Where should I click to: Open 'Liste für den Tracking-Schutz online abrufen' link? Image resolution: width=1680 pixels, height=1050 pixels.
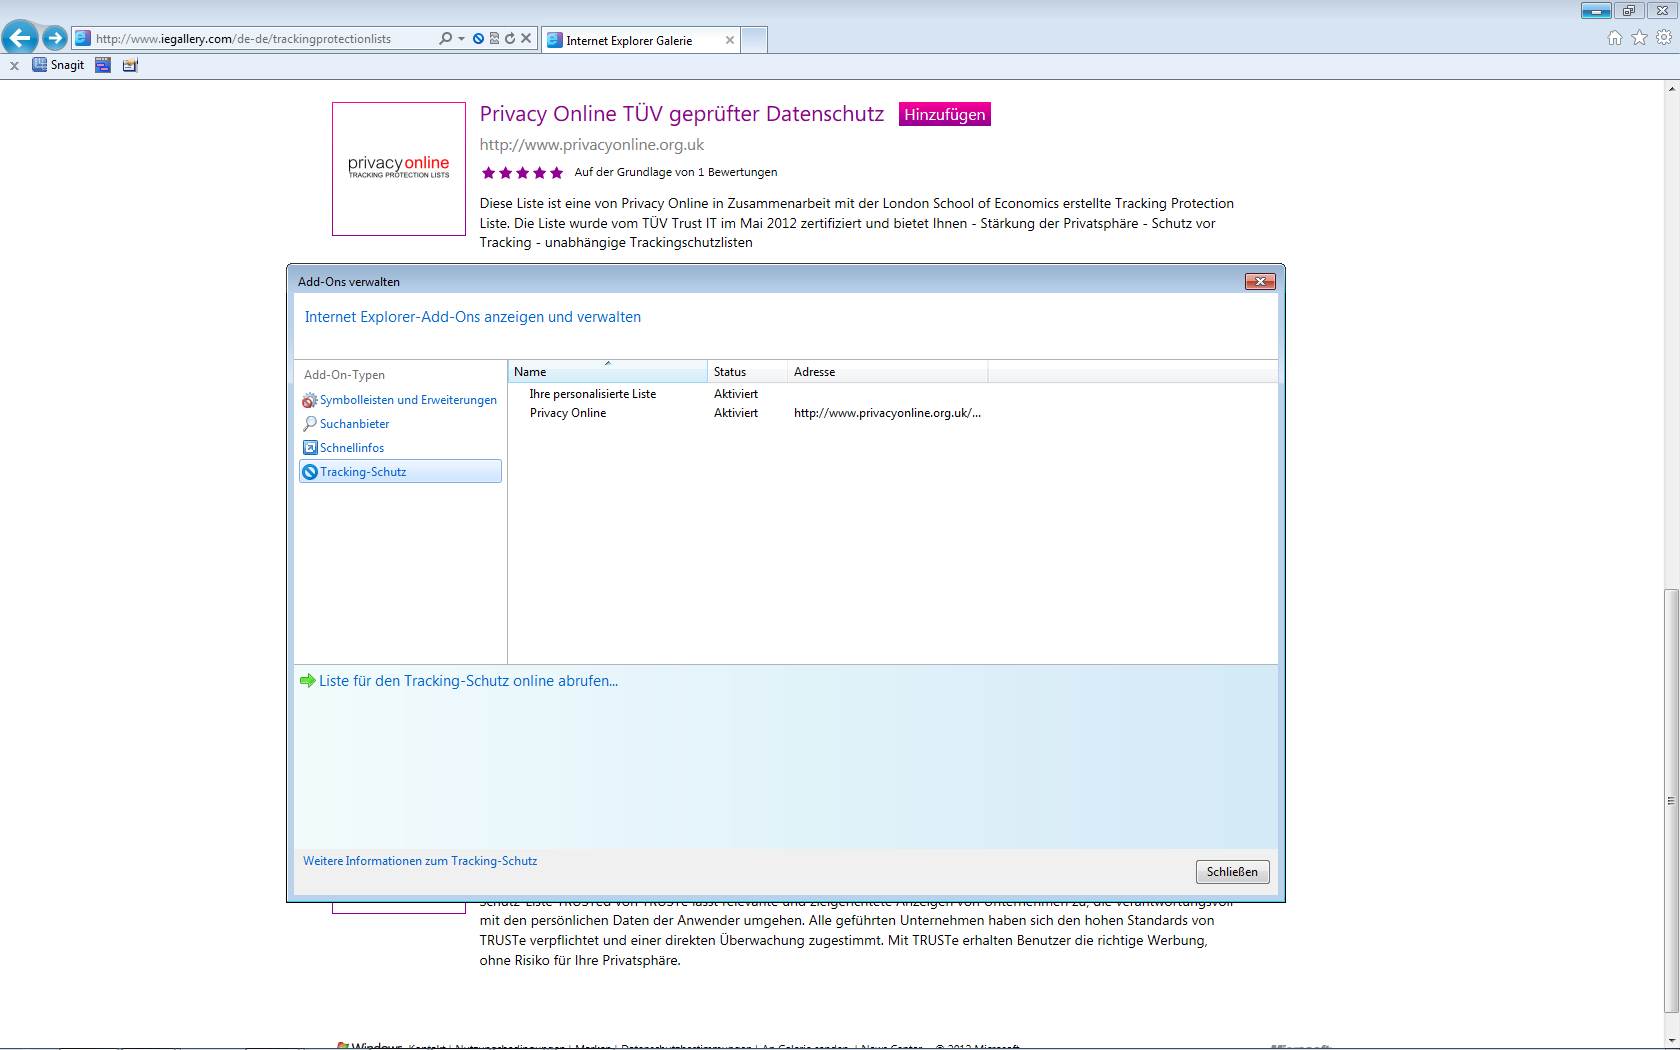tap(468, 681)
